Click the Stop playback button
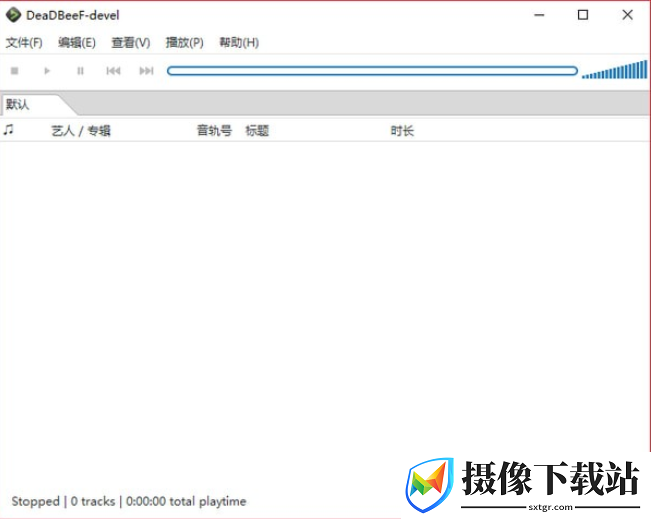Screen dimensions: 651x519 click(15, 71)
